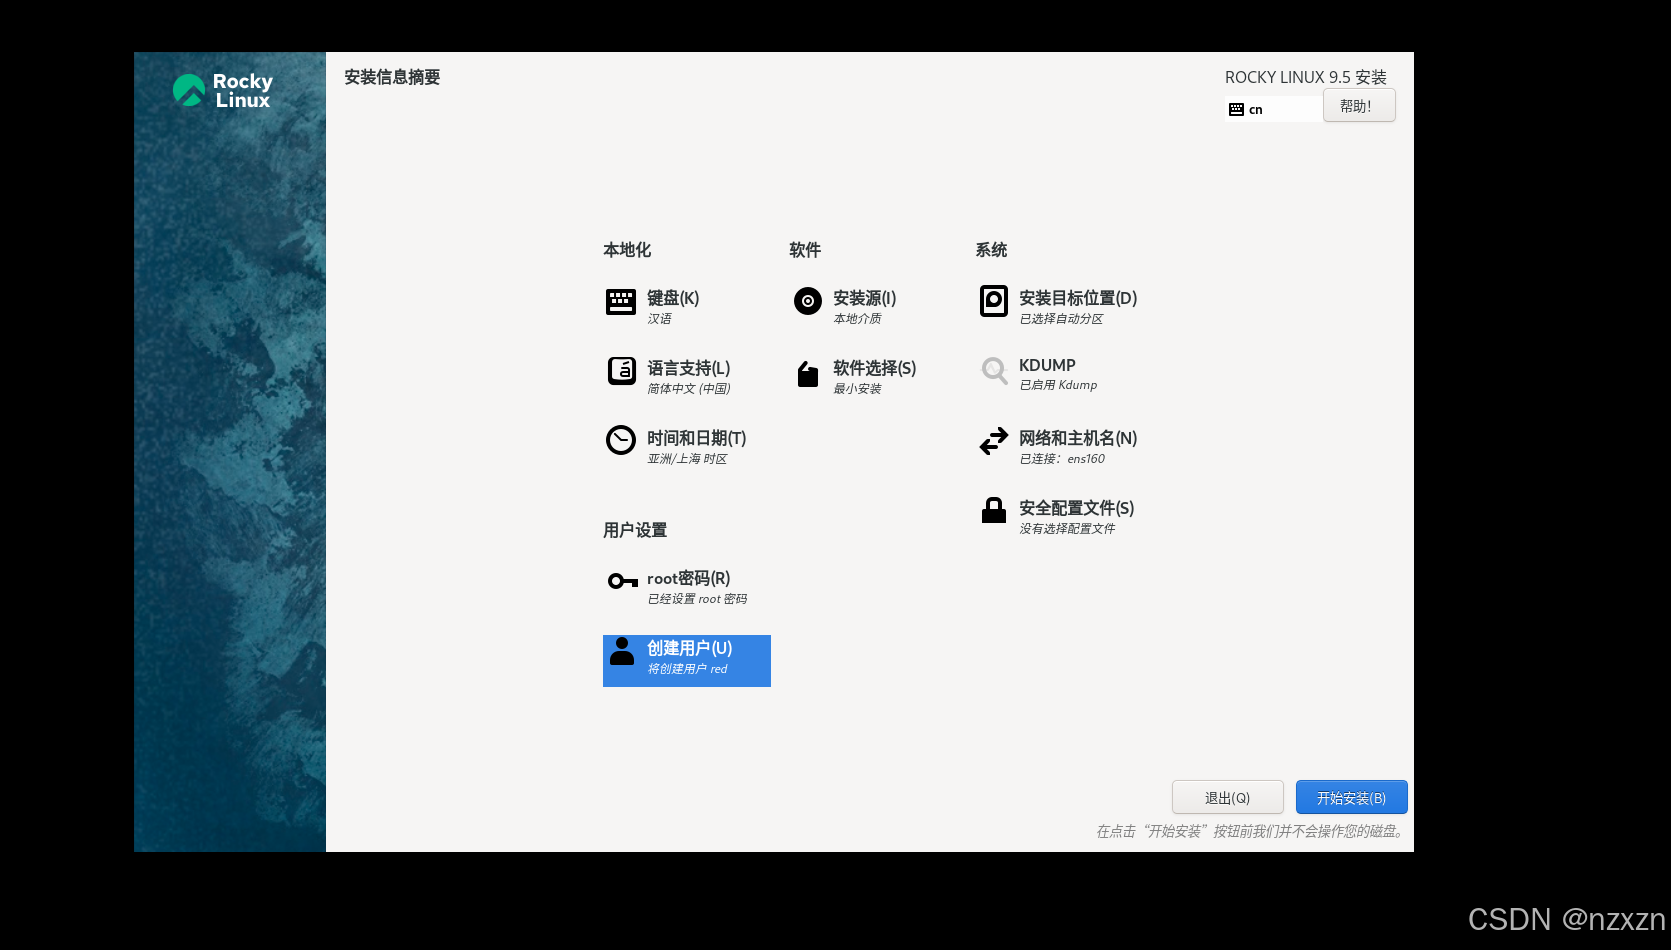1671x950 pixels.
Task: Select the highlighted 创建用户(U) entry
Action: tap(687, 661)
